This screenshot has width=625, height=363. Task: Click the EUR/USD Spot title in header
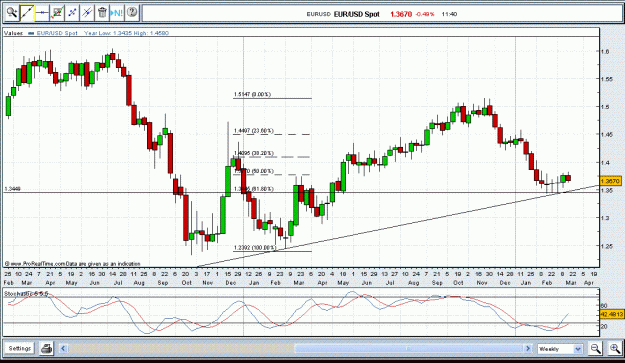(x=356, y=14)
